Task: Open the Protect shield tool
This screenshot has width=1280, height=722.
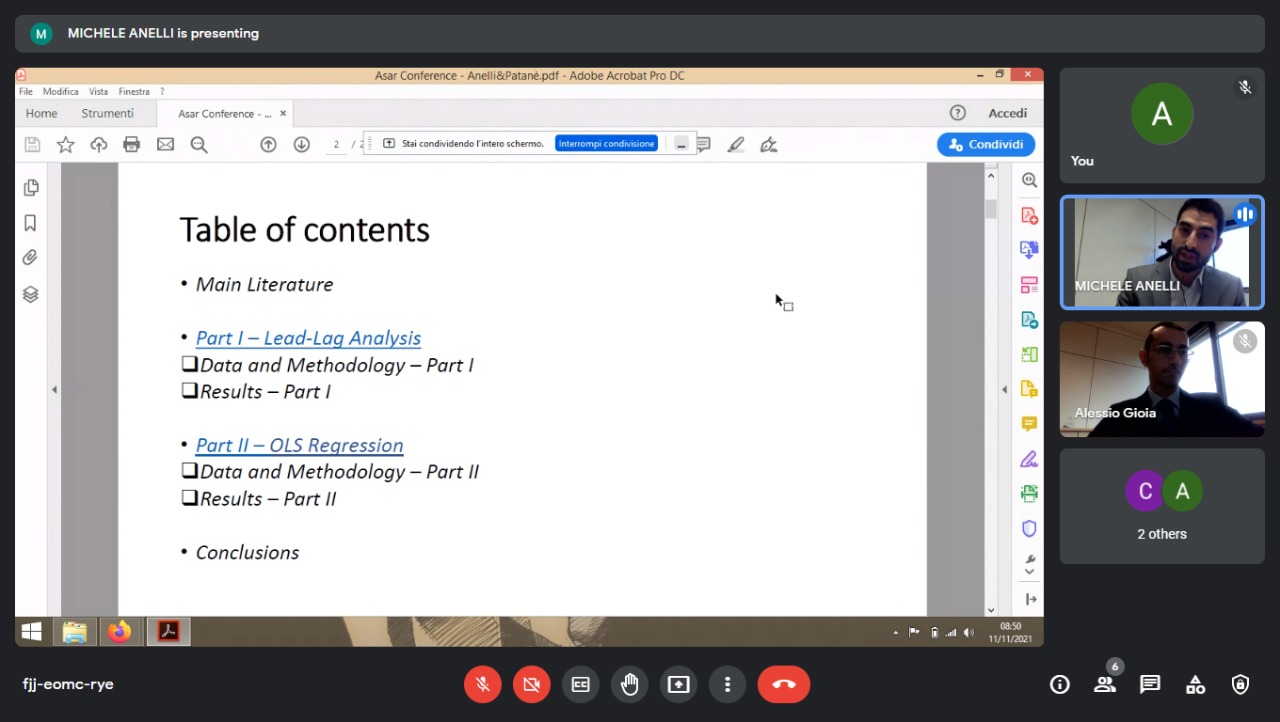Action: (x=1029, y=528)
